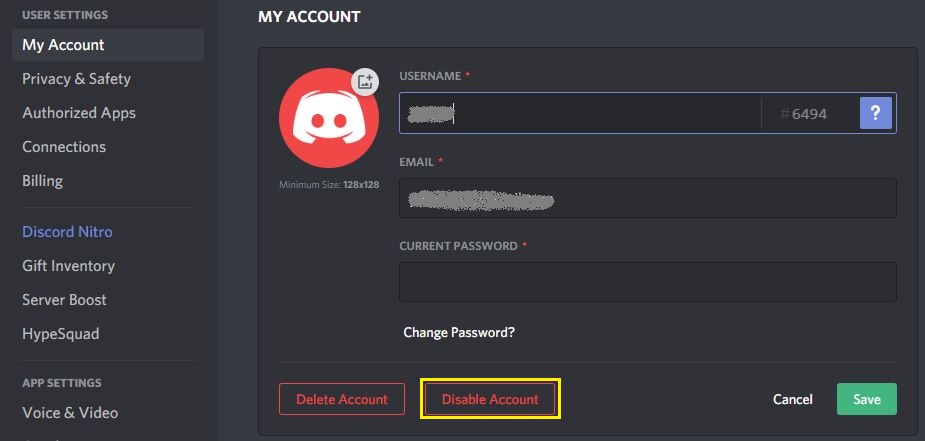Click the upload avatar image icon
This screenshot has width=925, height=441.
[365, 81]
